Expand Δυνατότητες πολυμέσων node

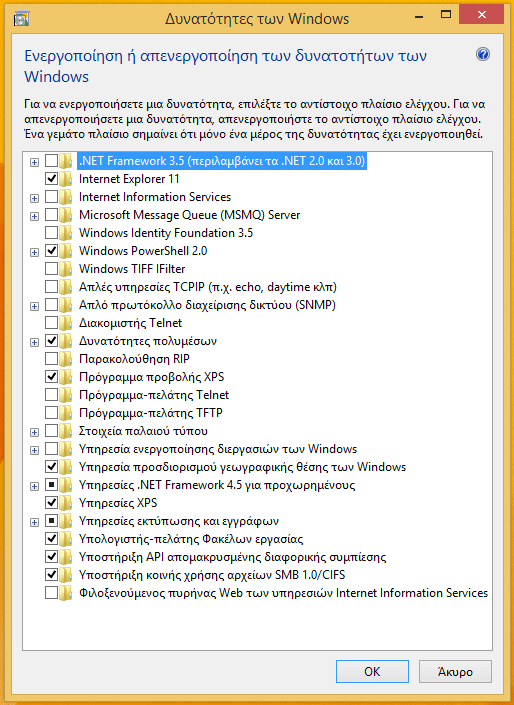(34, 342)
